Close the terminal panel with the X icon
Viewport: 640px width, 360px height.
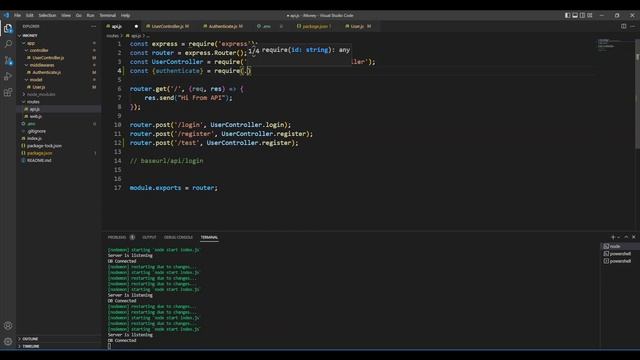click(x=633, y=237)
